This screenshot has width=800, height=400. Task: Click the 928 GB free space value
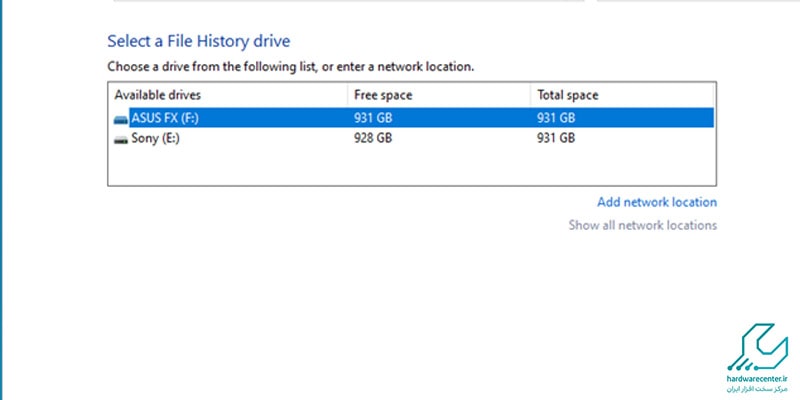373,138
